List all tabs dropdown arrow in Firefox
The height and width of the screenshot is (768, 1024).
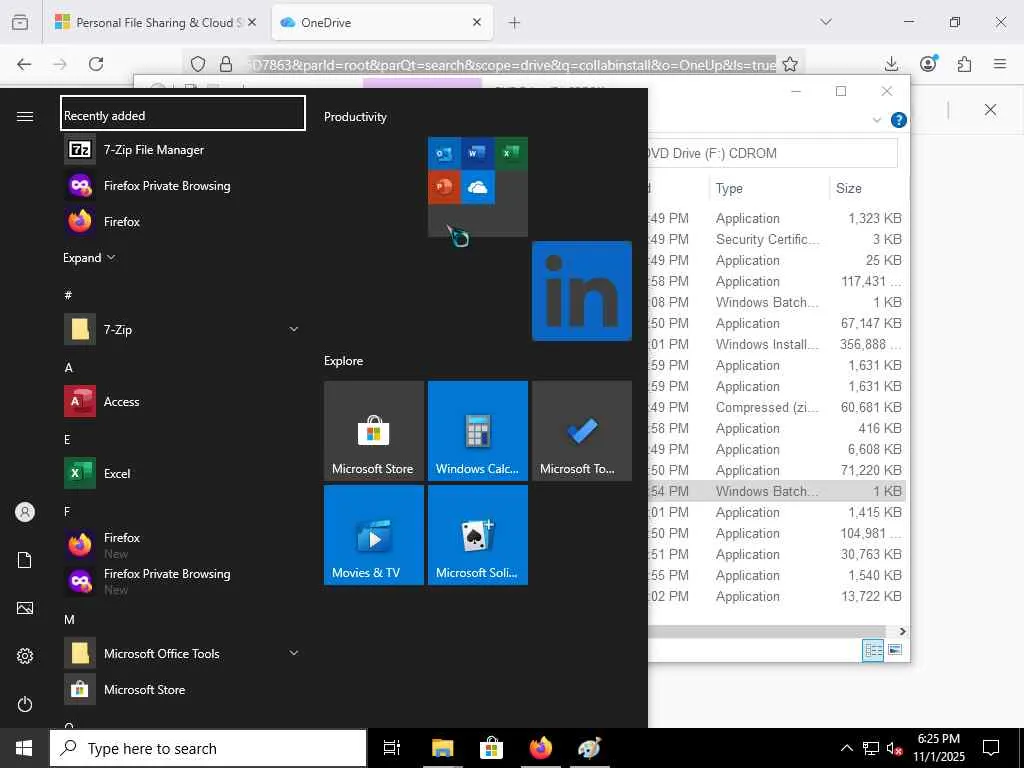pyautogui.click(x=826, y=22)
